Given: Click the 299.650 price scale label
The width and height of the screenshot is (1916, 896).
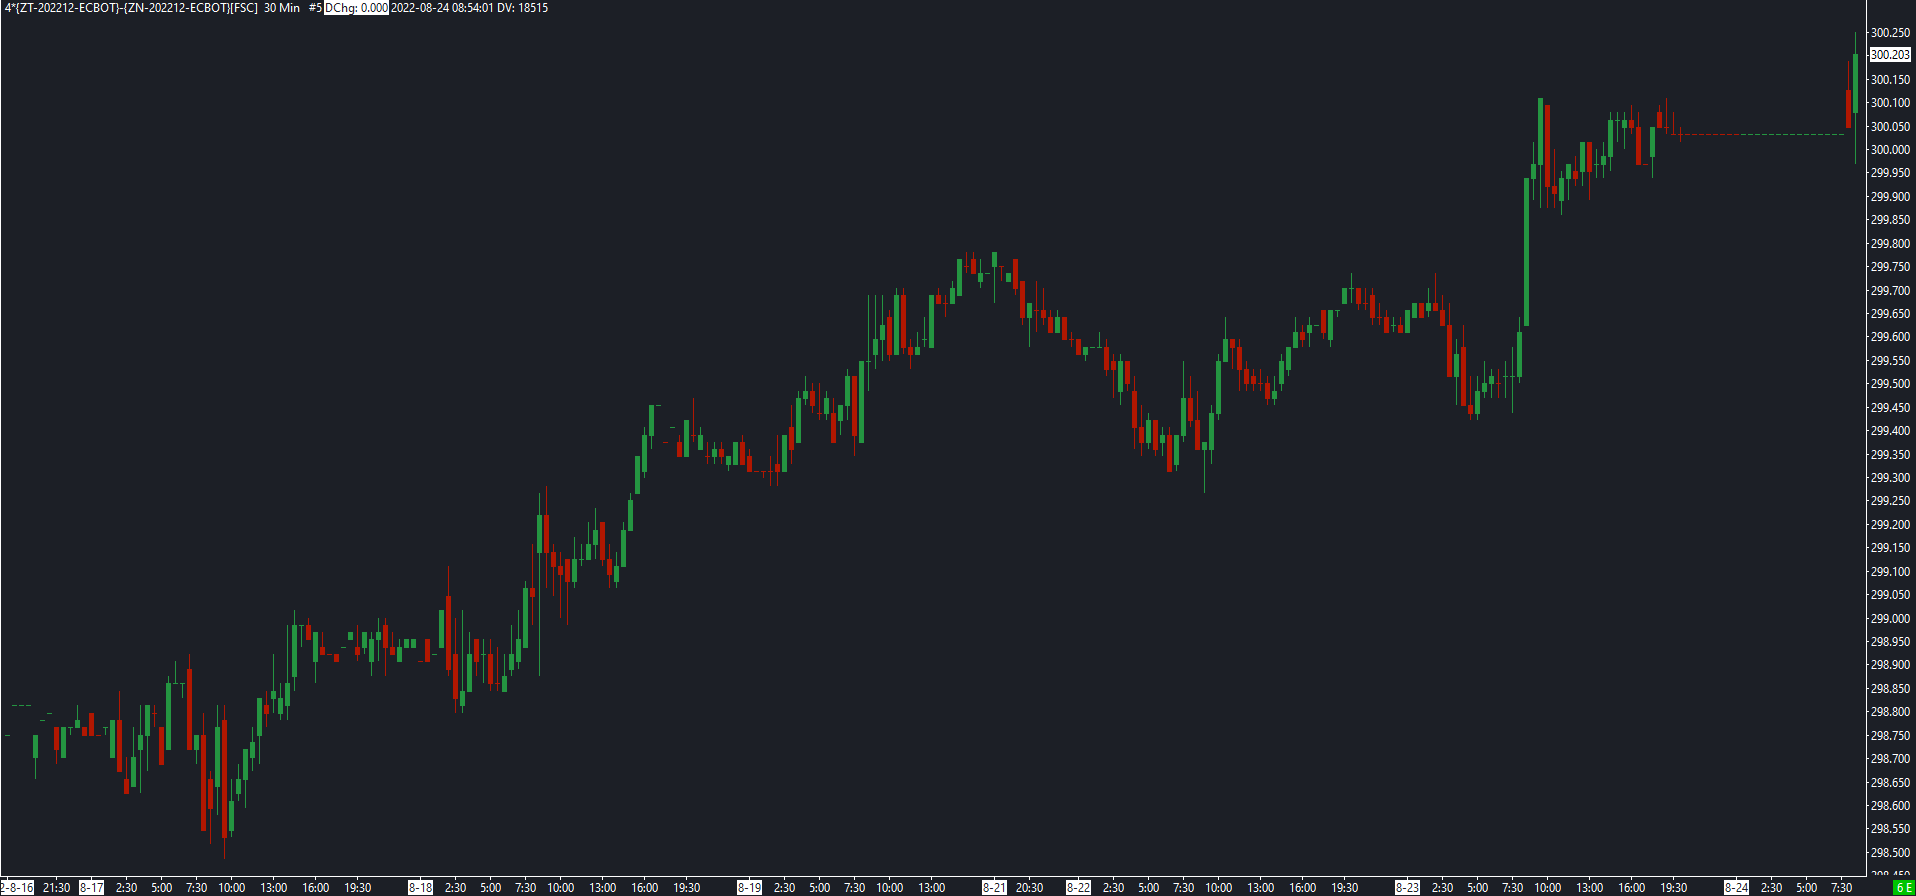Looking at the screenshot, I should click(1890, 314).
